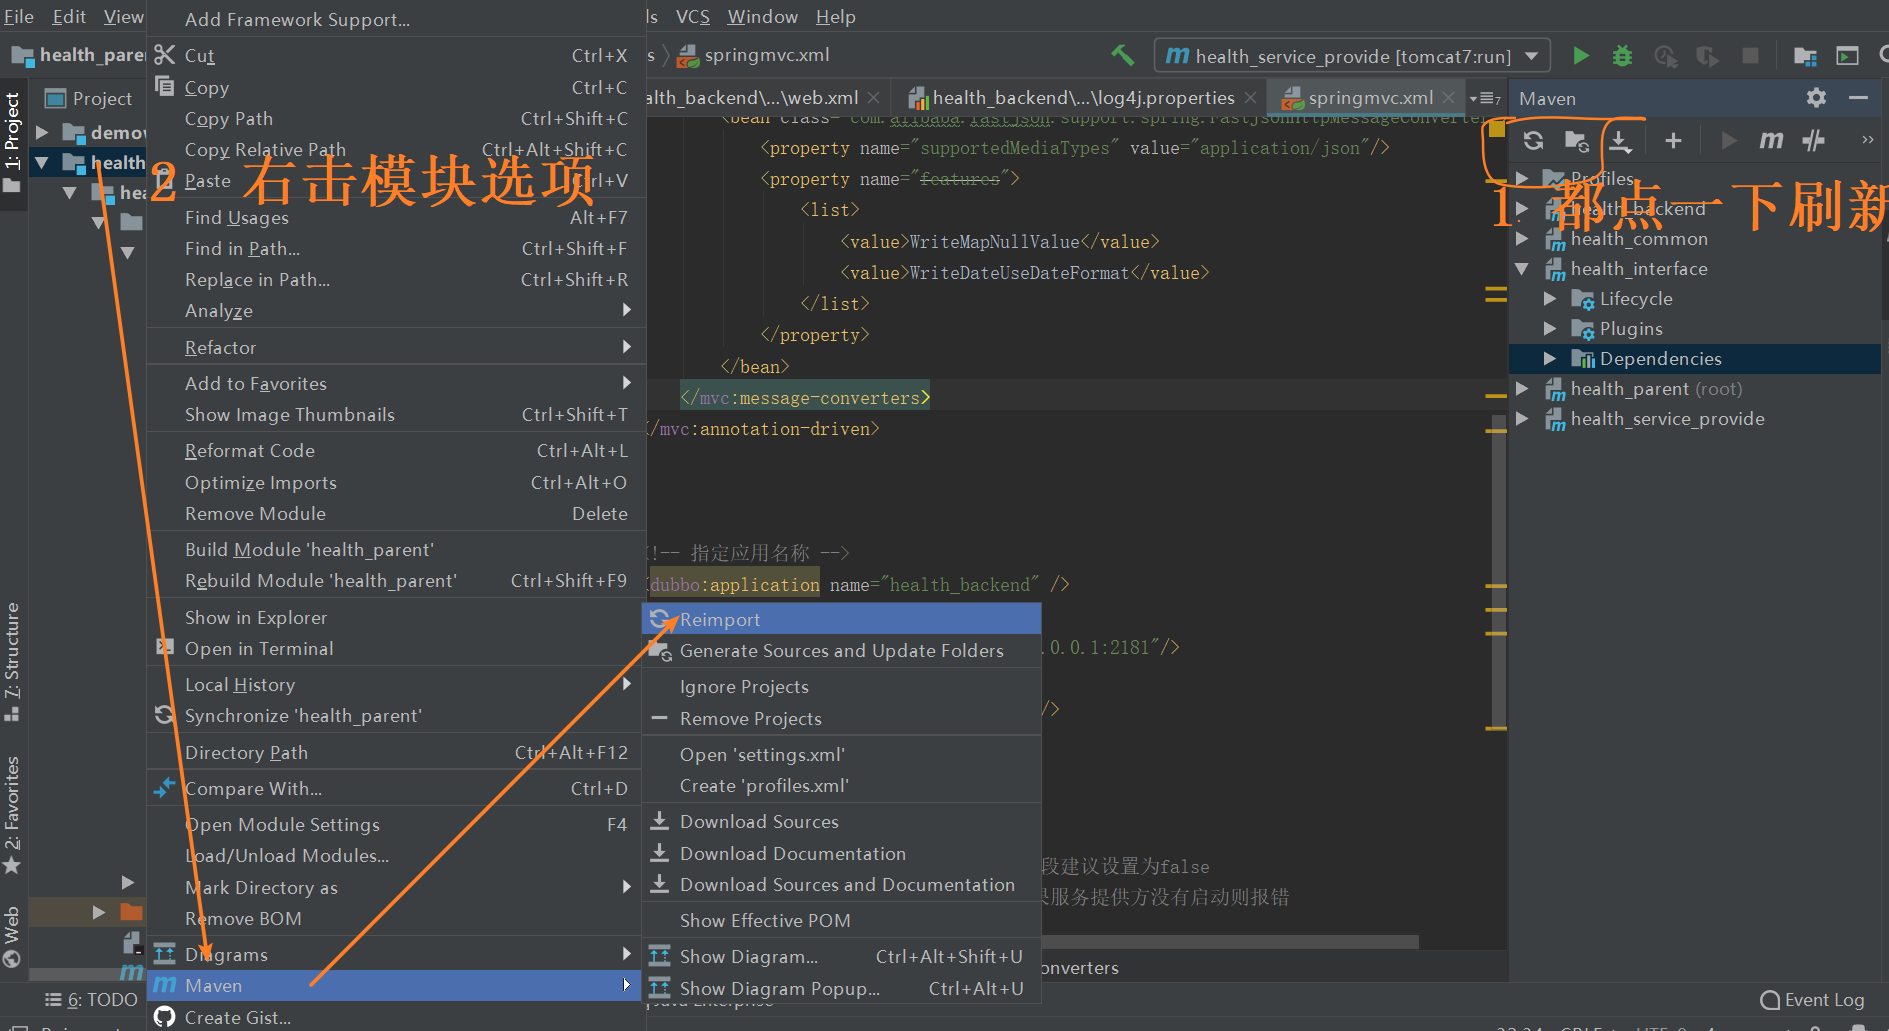The width and height of the screenshot is (1889, 1031).
Task: Choose Compare With... in context menu
Action: tap(394, 789)
